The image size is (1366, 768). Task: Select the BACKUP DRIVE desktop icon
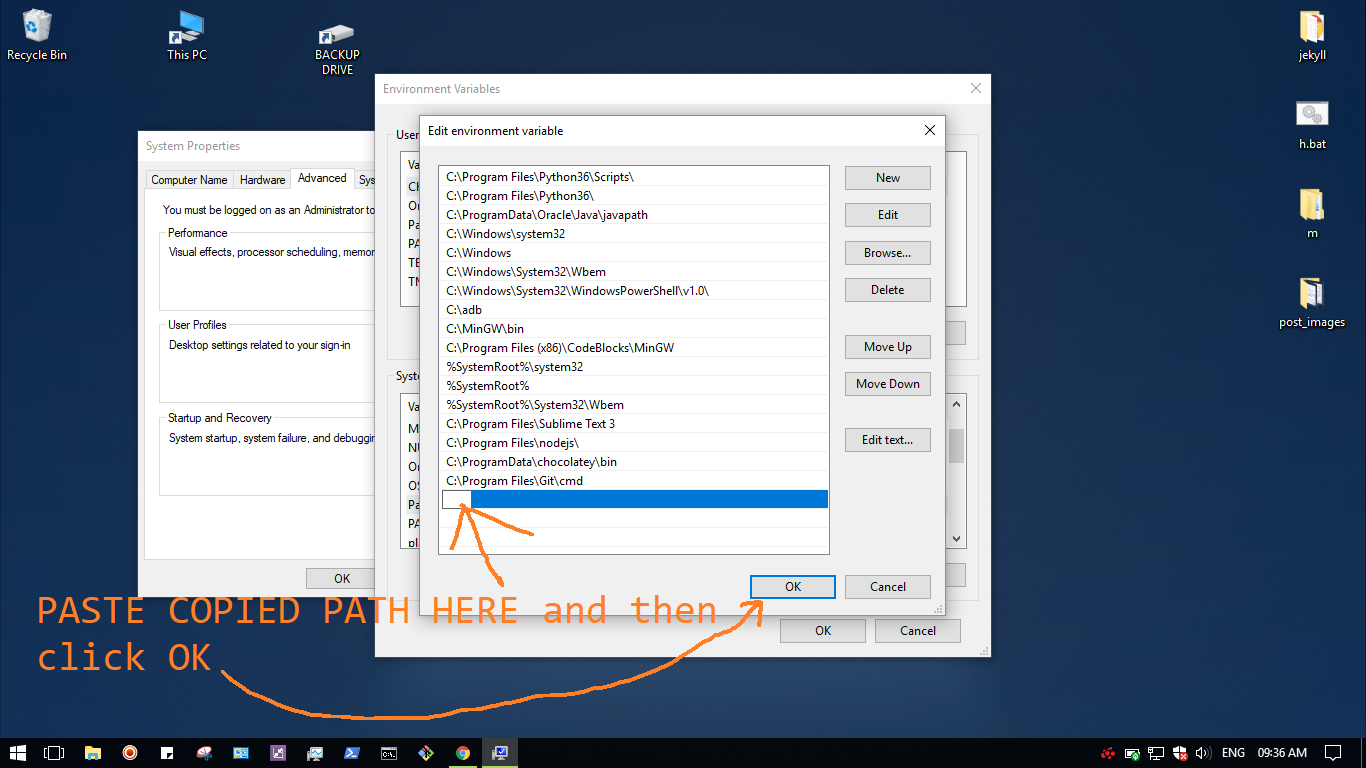pos(337,50)
